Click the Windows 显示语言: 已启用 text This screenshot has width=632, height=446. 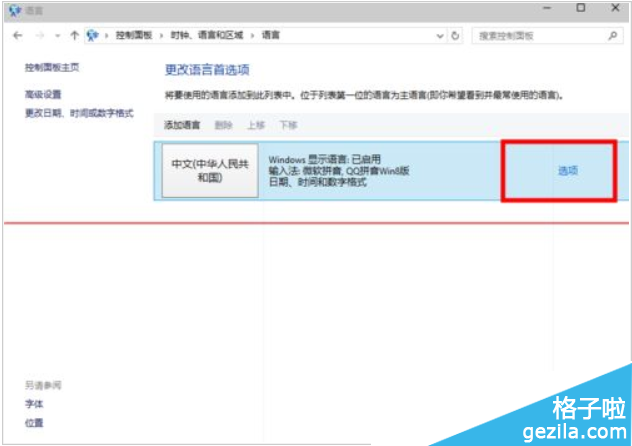(324, 159)
